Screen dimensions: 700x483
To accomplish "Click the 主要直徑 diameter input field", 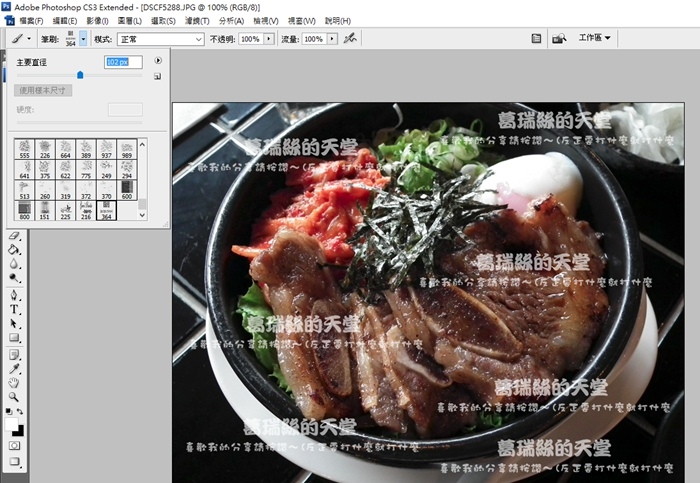I will [x=124, y=62].
